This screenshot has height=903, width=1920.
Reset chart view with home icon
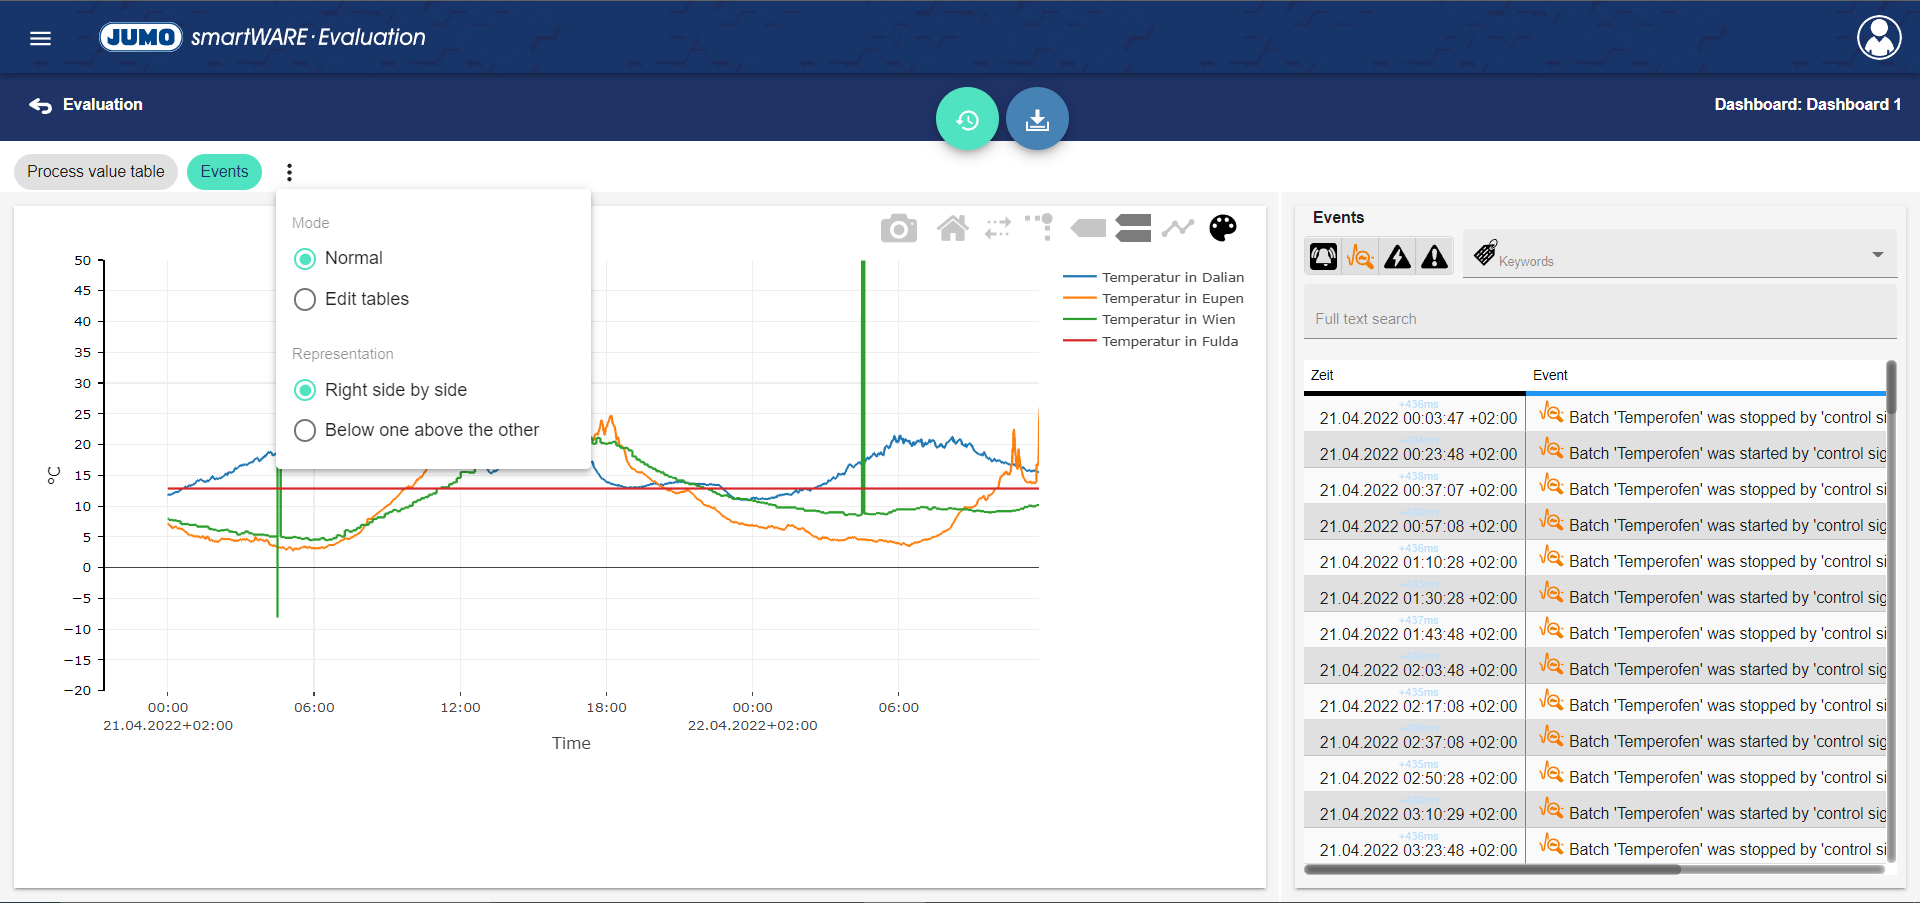[x=952, y=229]
